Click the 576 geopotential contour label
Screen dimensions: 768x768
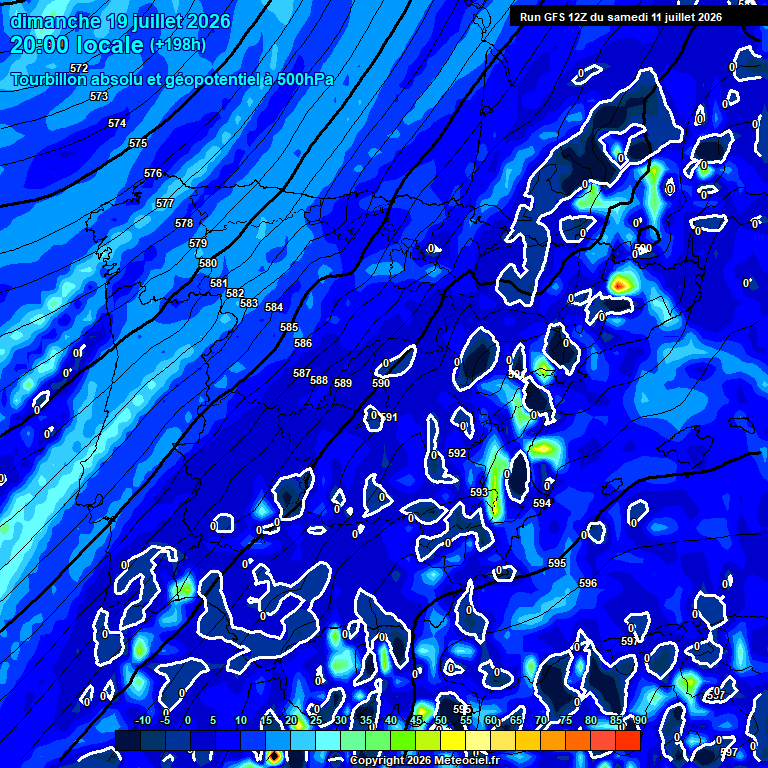(153, 173)
